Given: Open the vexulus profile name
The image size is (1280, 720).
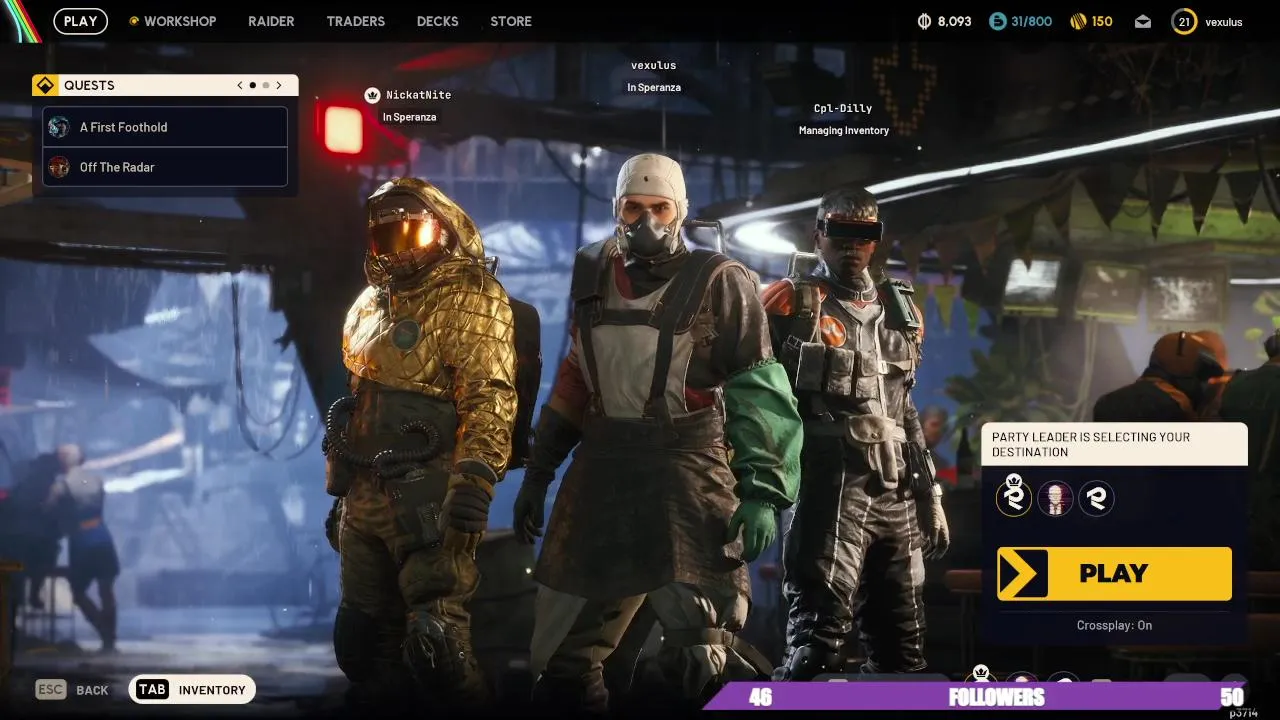Looking at the screenshot, I should [1224, 22].
